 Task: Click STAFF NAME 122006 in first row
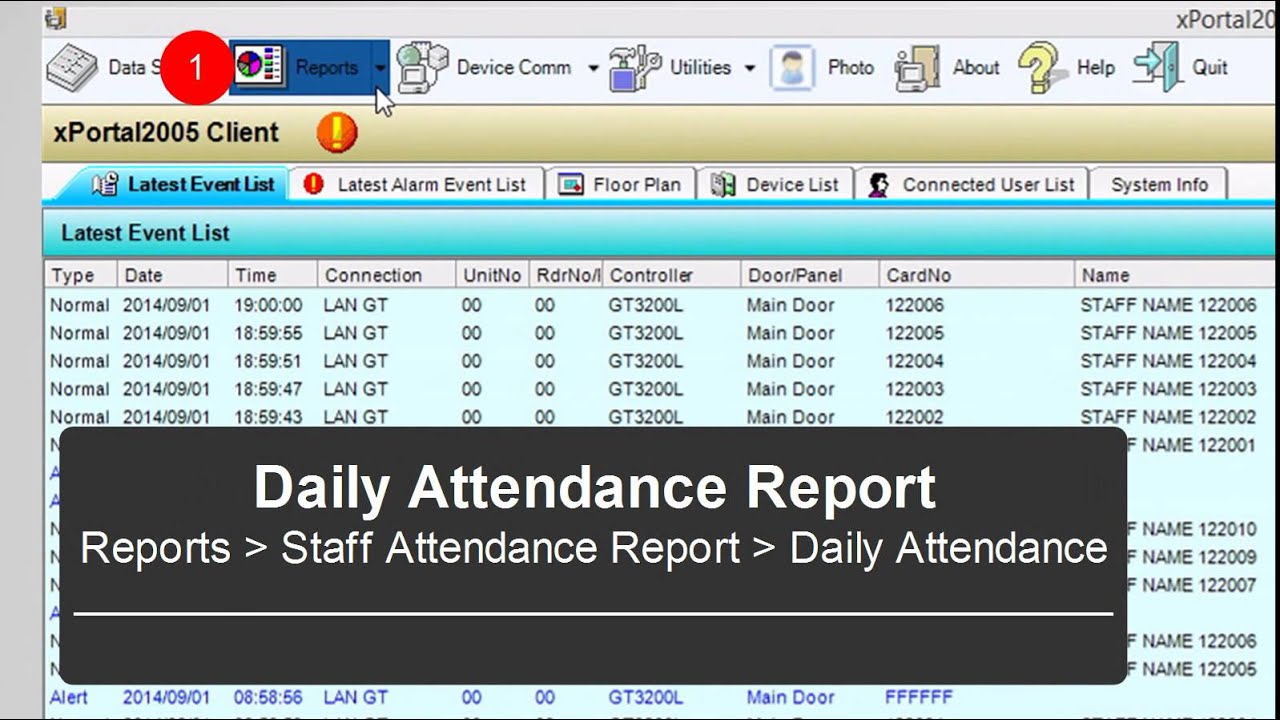click(x=1168, y=305)
